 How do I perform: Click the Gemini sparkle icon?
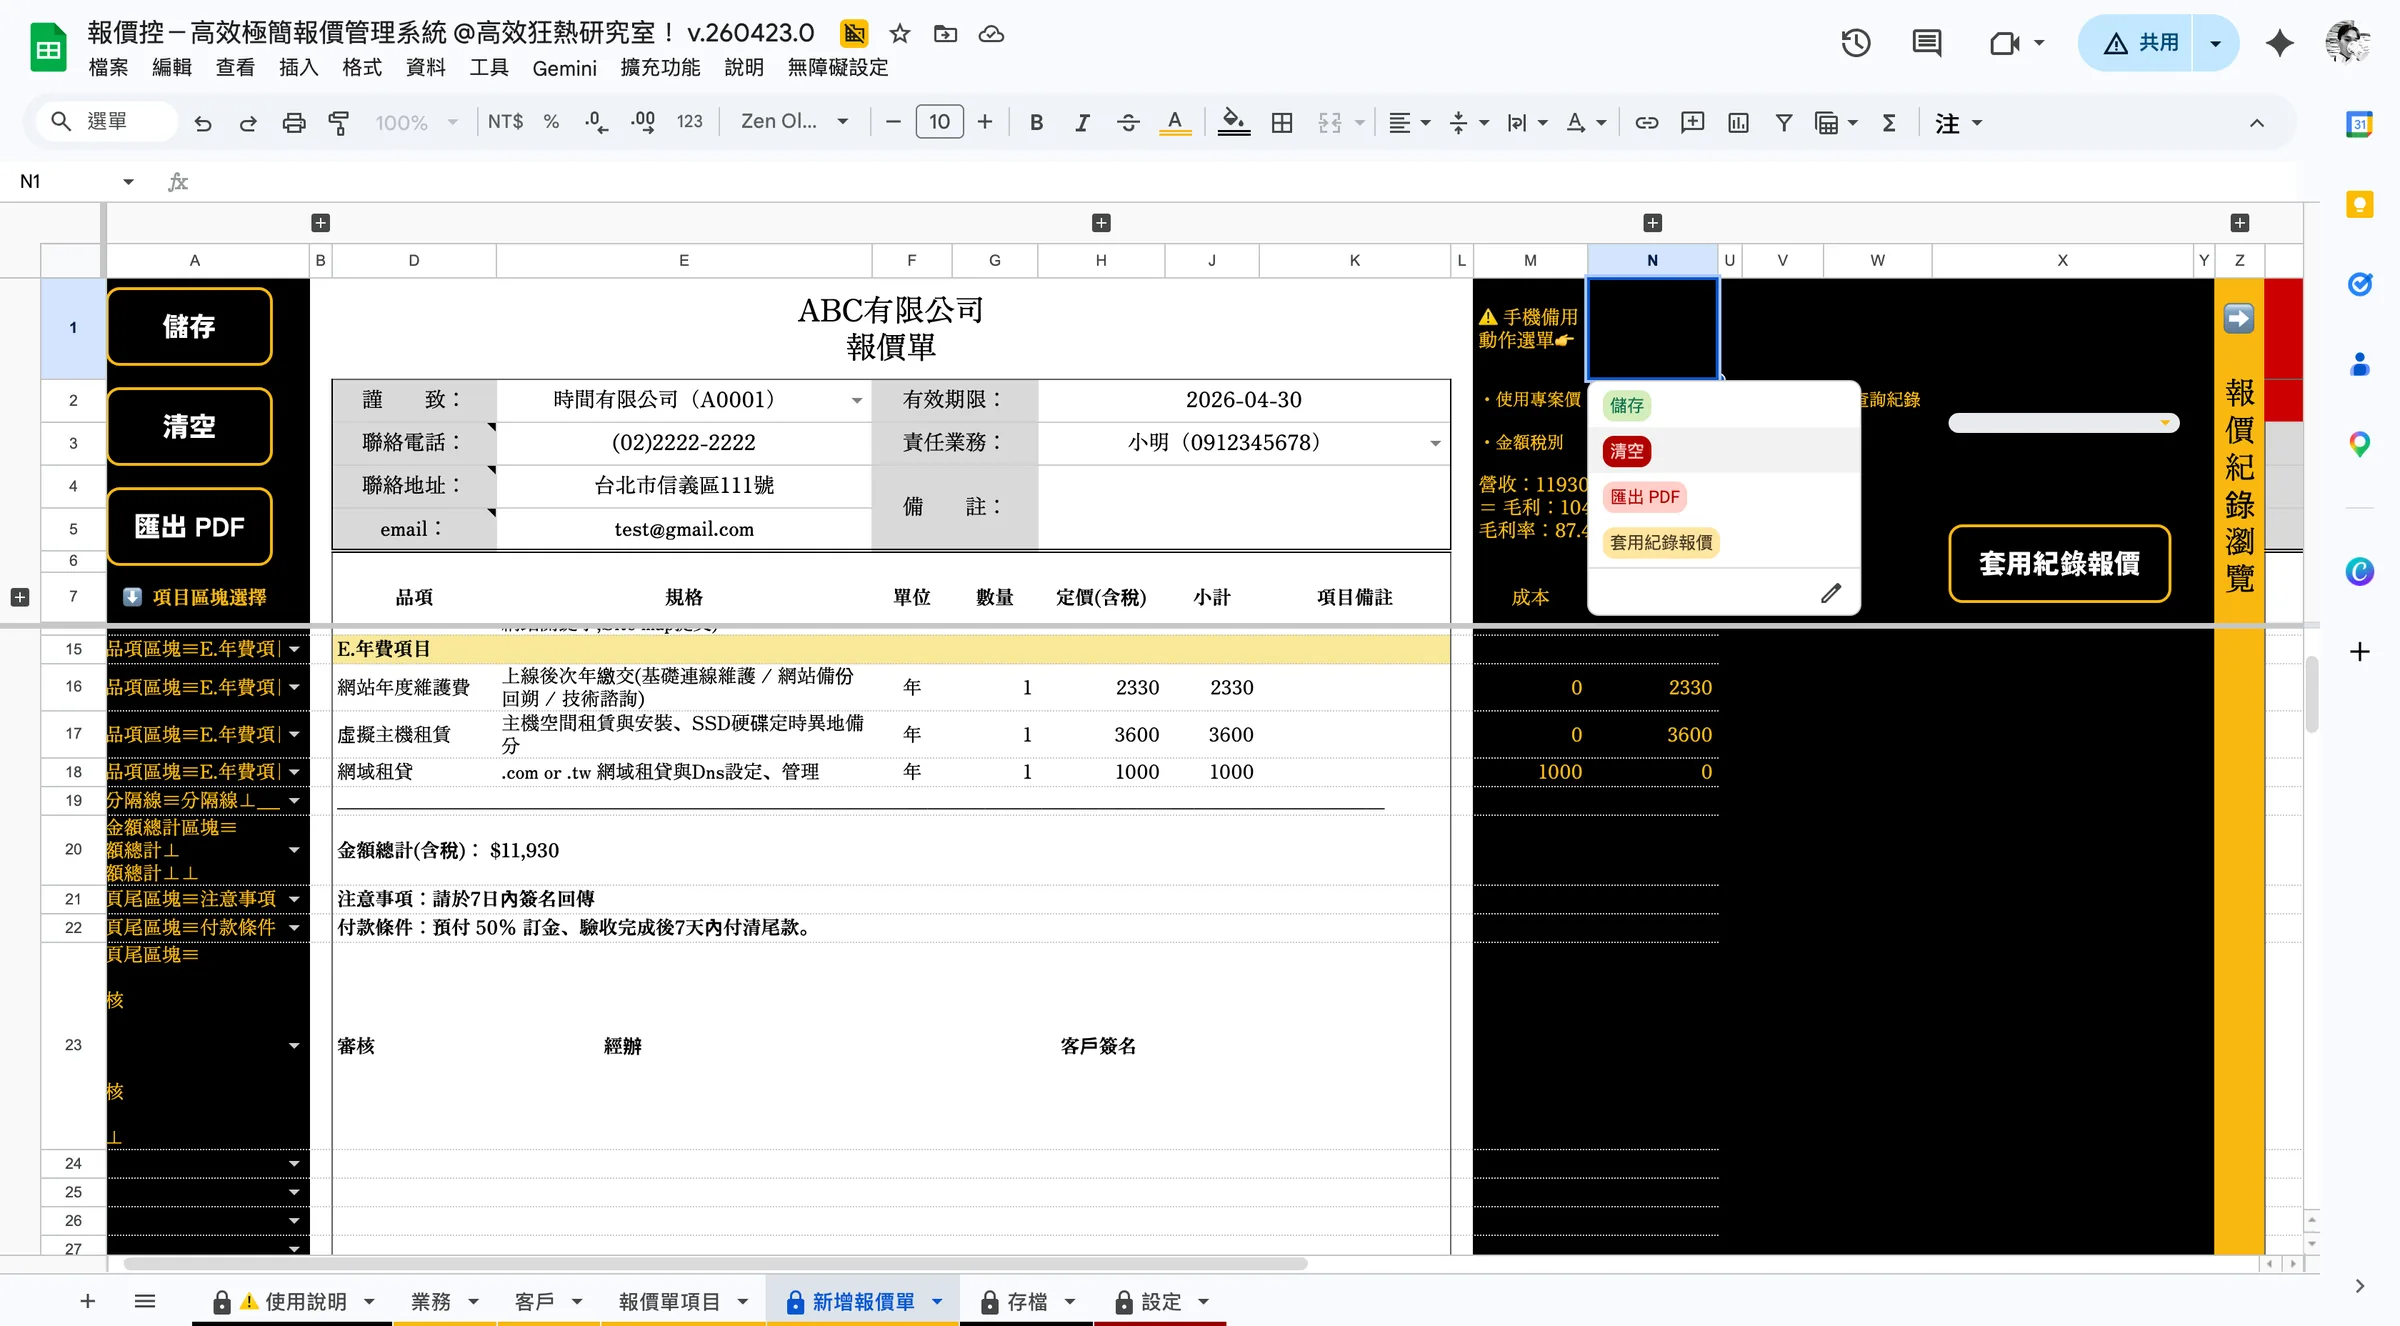coord(2279,43)
